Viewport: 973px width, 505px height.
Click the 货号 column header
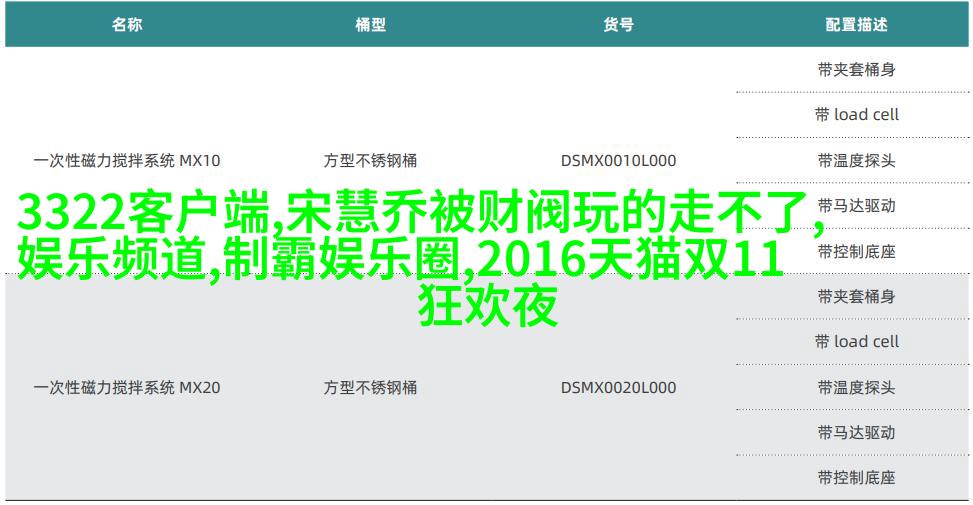pyautogui.click(x=618, y=25)
